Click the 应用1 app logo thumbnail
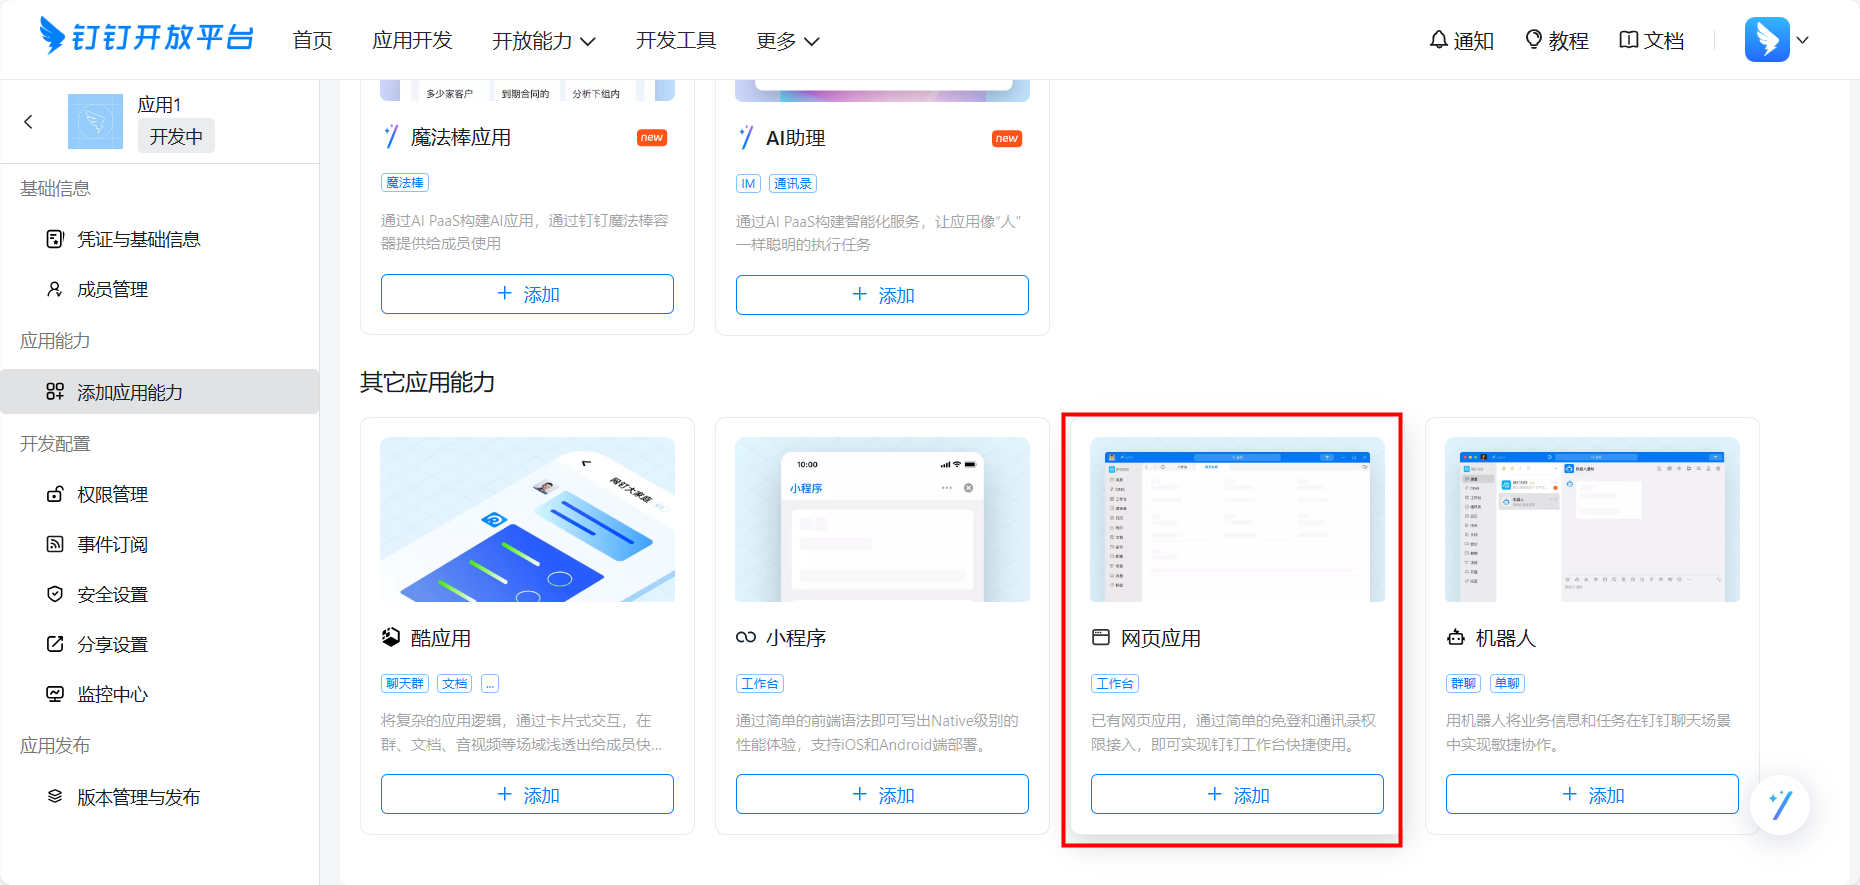 95,121
